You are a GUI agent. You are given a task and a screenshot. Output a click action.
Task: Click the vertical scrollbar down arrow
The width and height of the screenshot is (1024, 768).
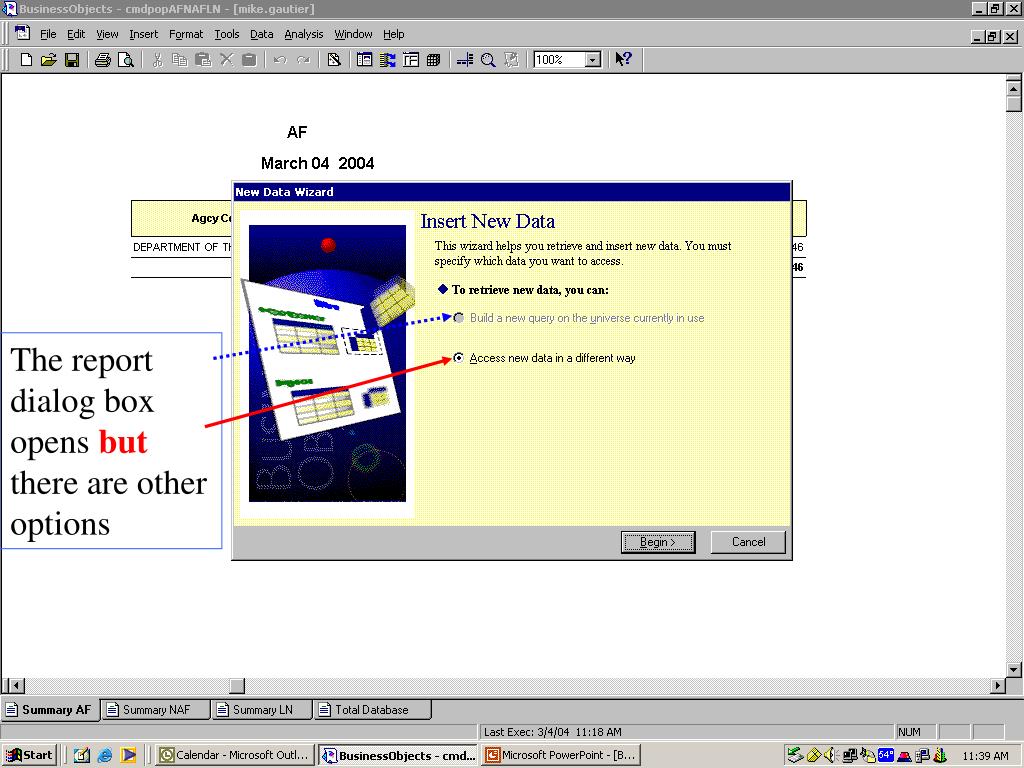tap(1014, 669)
